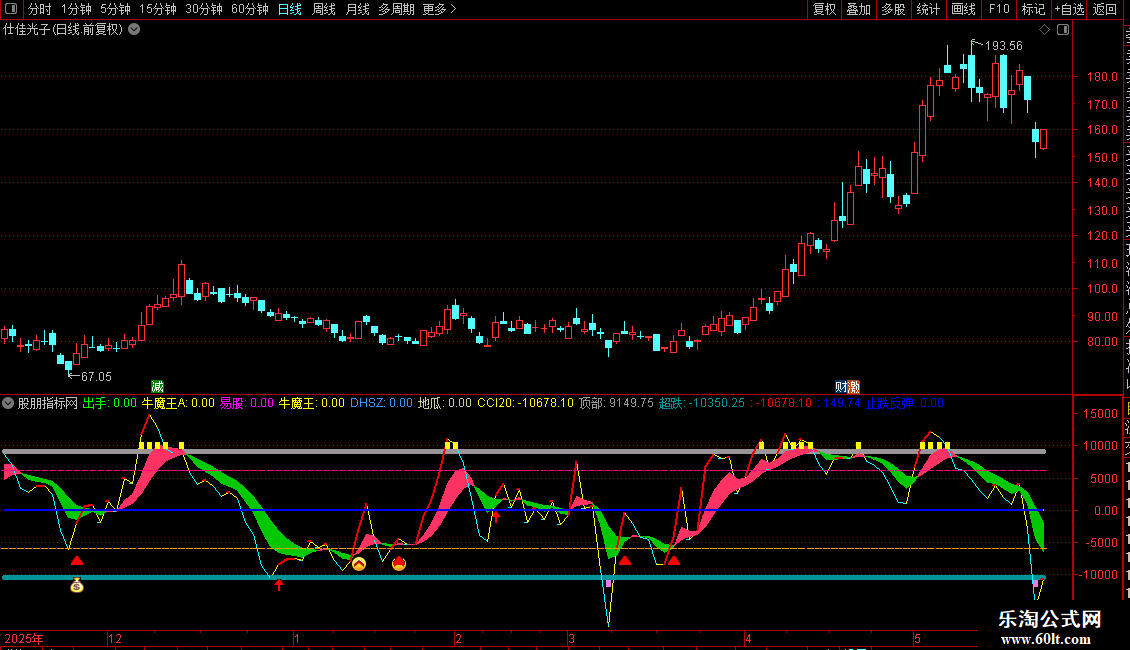Click the 止跌反弹: 0.00 value

(x=904, y=404)
